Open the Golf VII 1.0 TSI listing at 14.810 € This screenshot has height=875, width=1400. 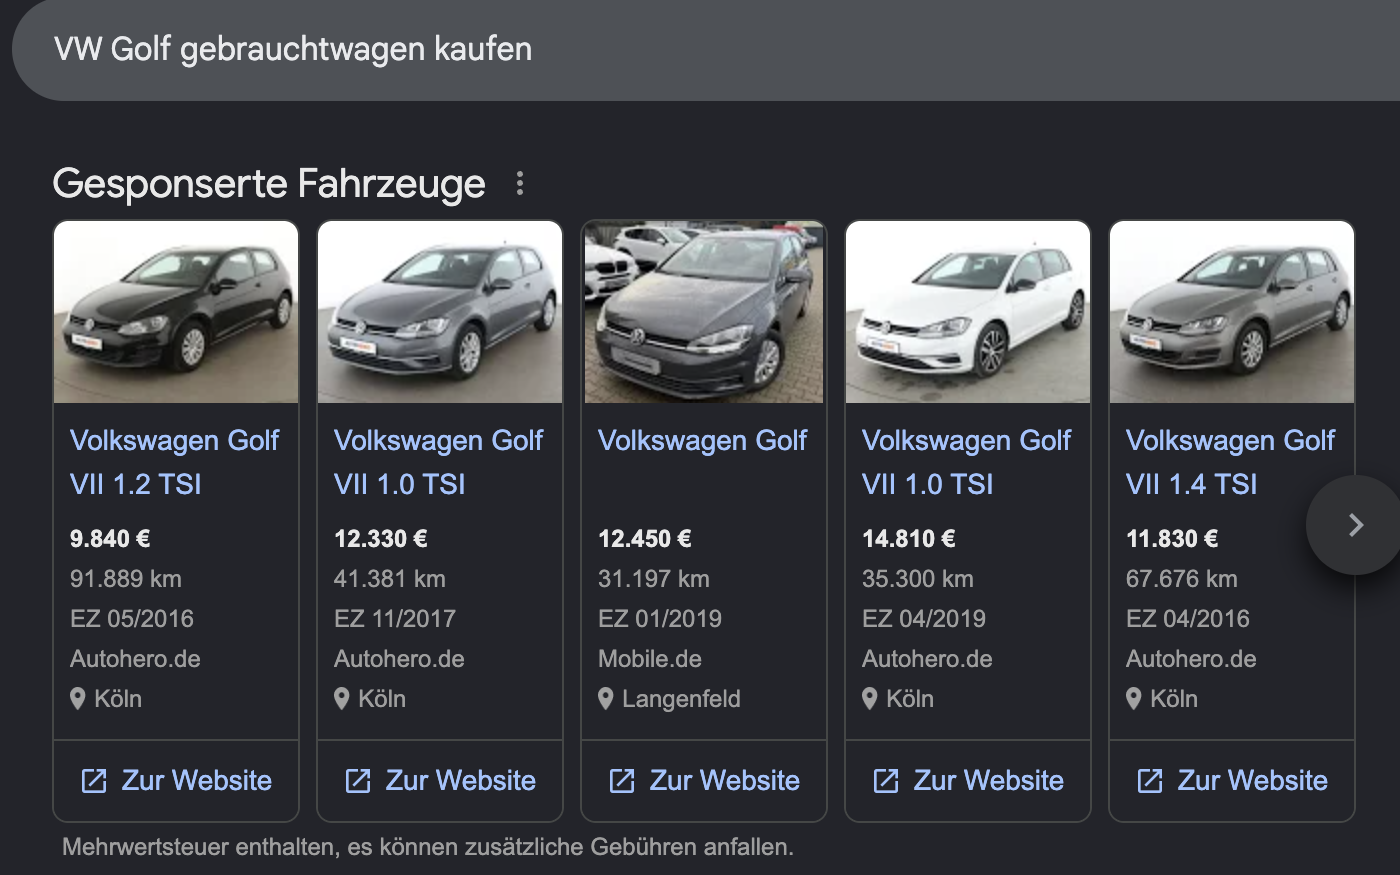(x=966, y=462)
